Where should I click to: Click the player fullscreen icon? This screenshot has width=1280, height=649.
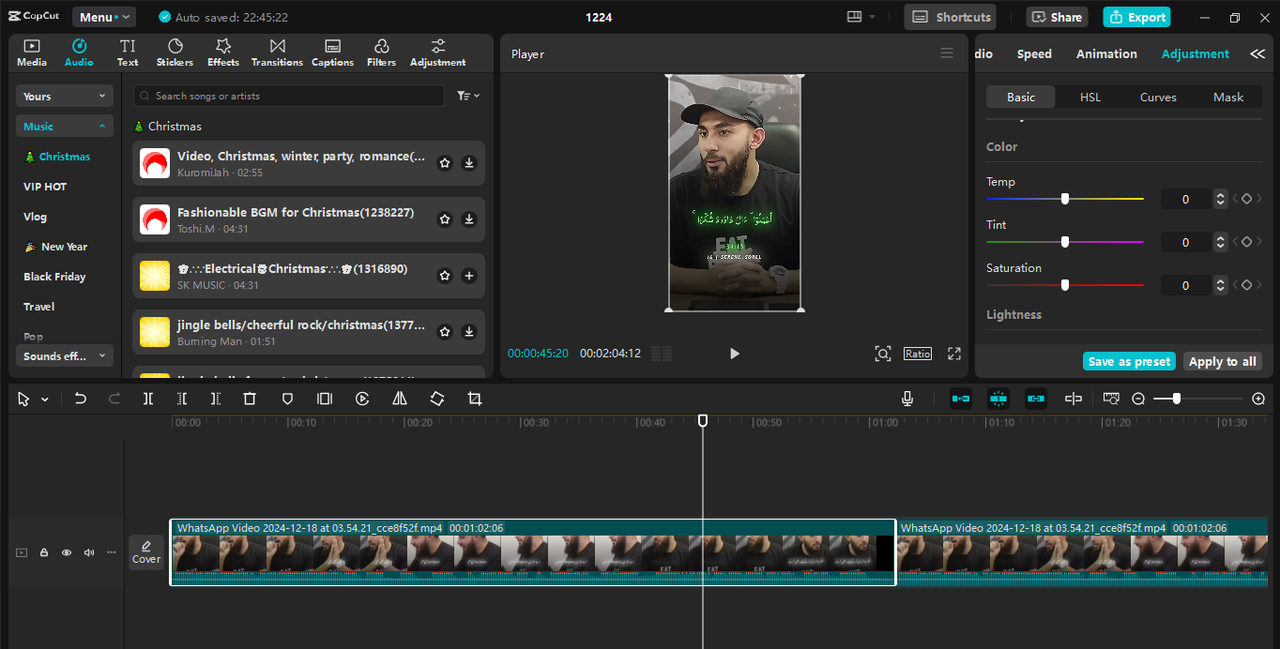(x=954, y=353)
